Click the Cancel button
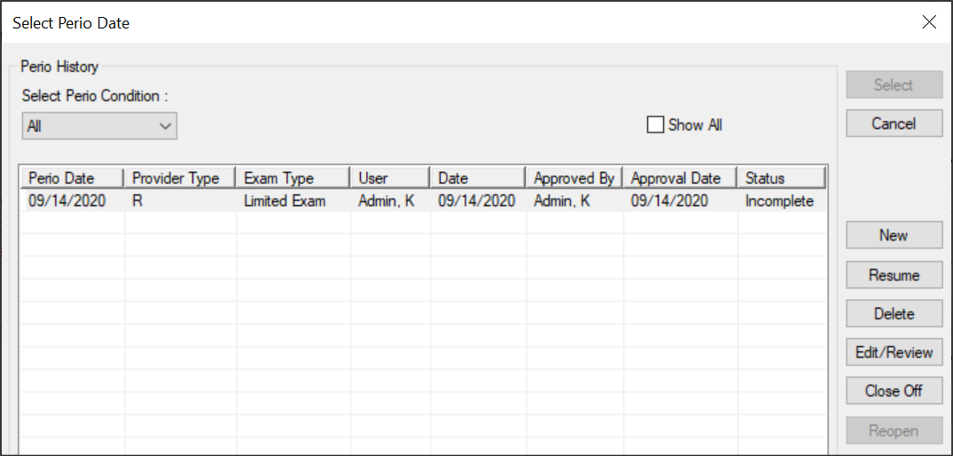The width and height of the screenshot is (953, 456). click(x=893, y=124)
